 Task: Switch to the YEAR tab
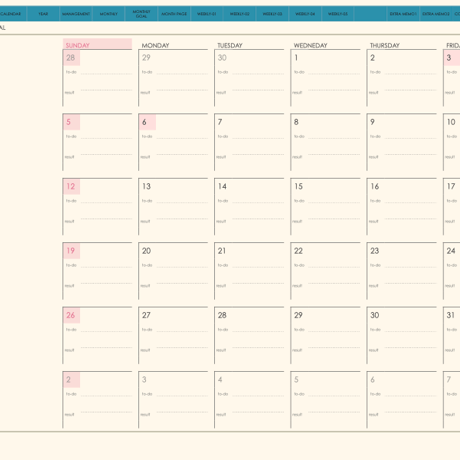(43, 14)
